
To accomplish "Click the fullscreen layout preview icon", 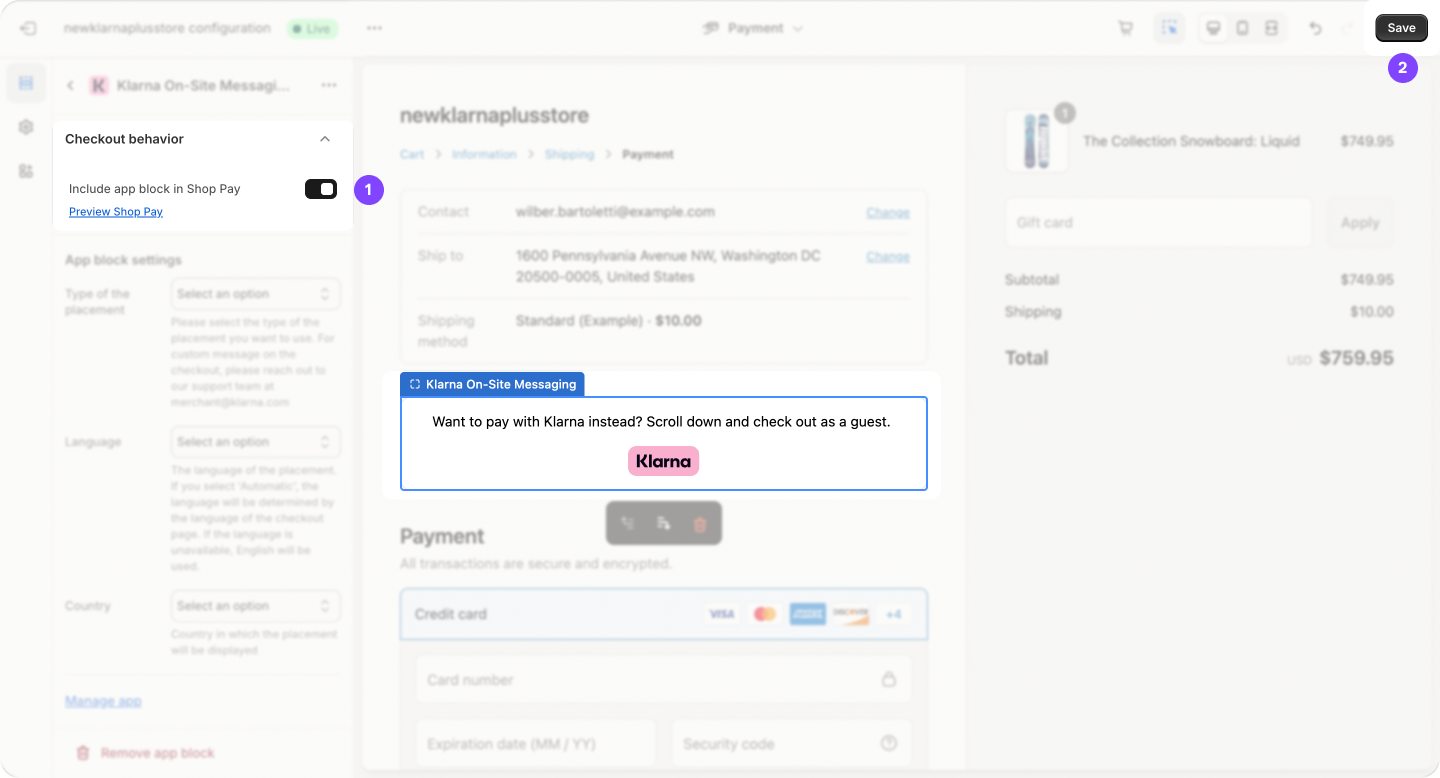I will 1271,28.
